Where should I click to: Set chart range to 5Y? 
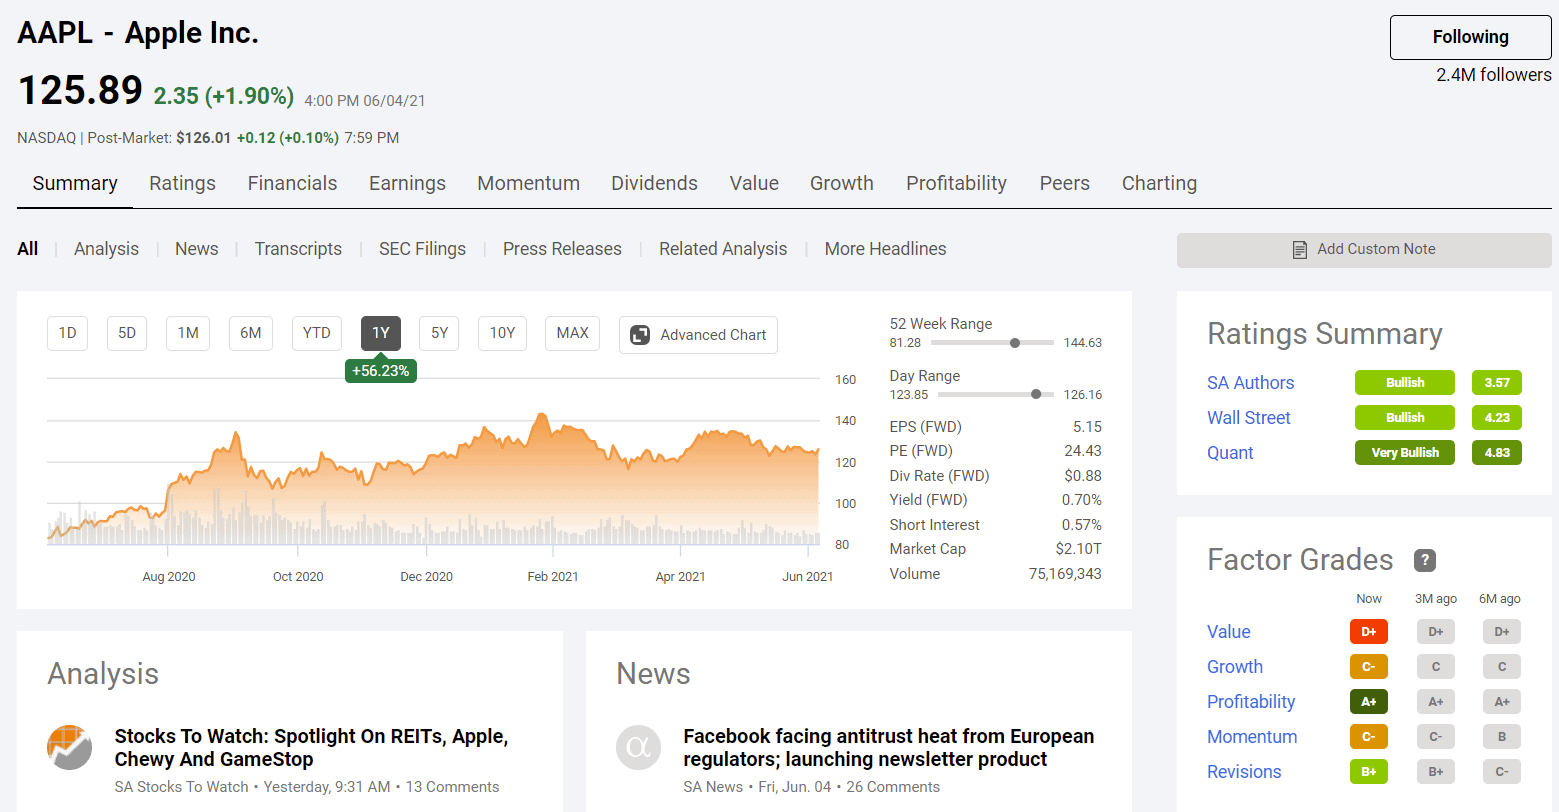pyautogui.click(x=439, y=333)
